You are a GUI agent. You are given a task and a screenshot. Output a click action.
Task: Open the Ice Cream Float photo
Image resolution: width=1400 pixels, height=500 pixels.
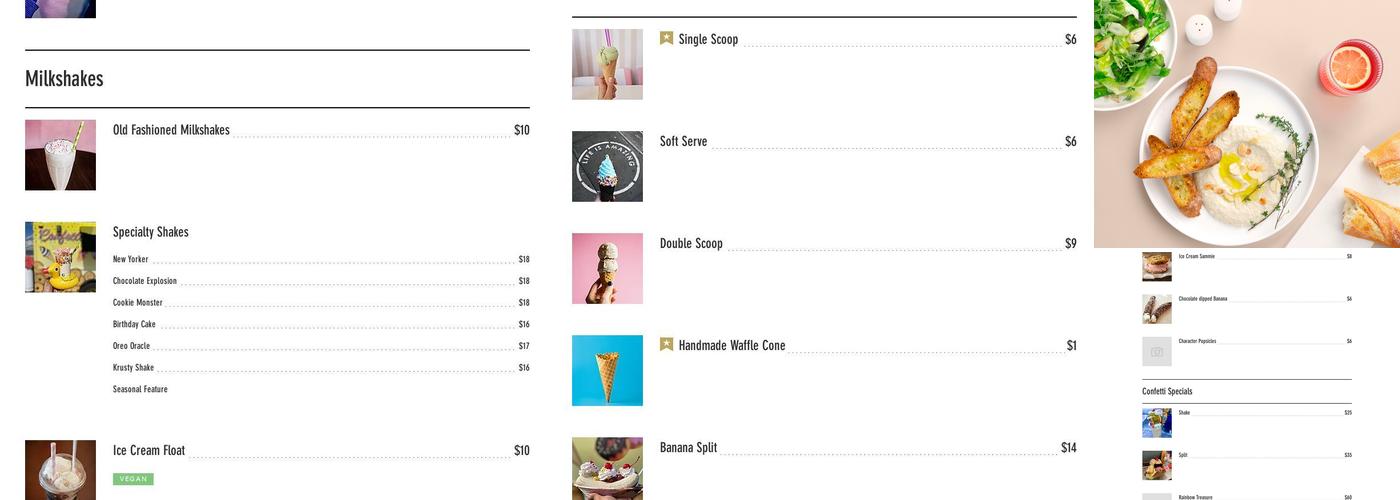point(60,470)
